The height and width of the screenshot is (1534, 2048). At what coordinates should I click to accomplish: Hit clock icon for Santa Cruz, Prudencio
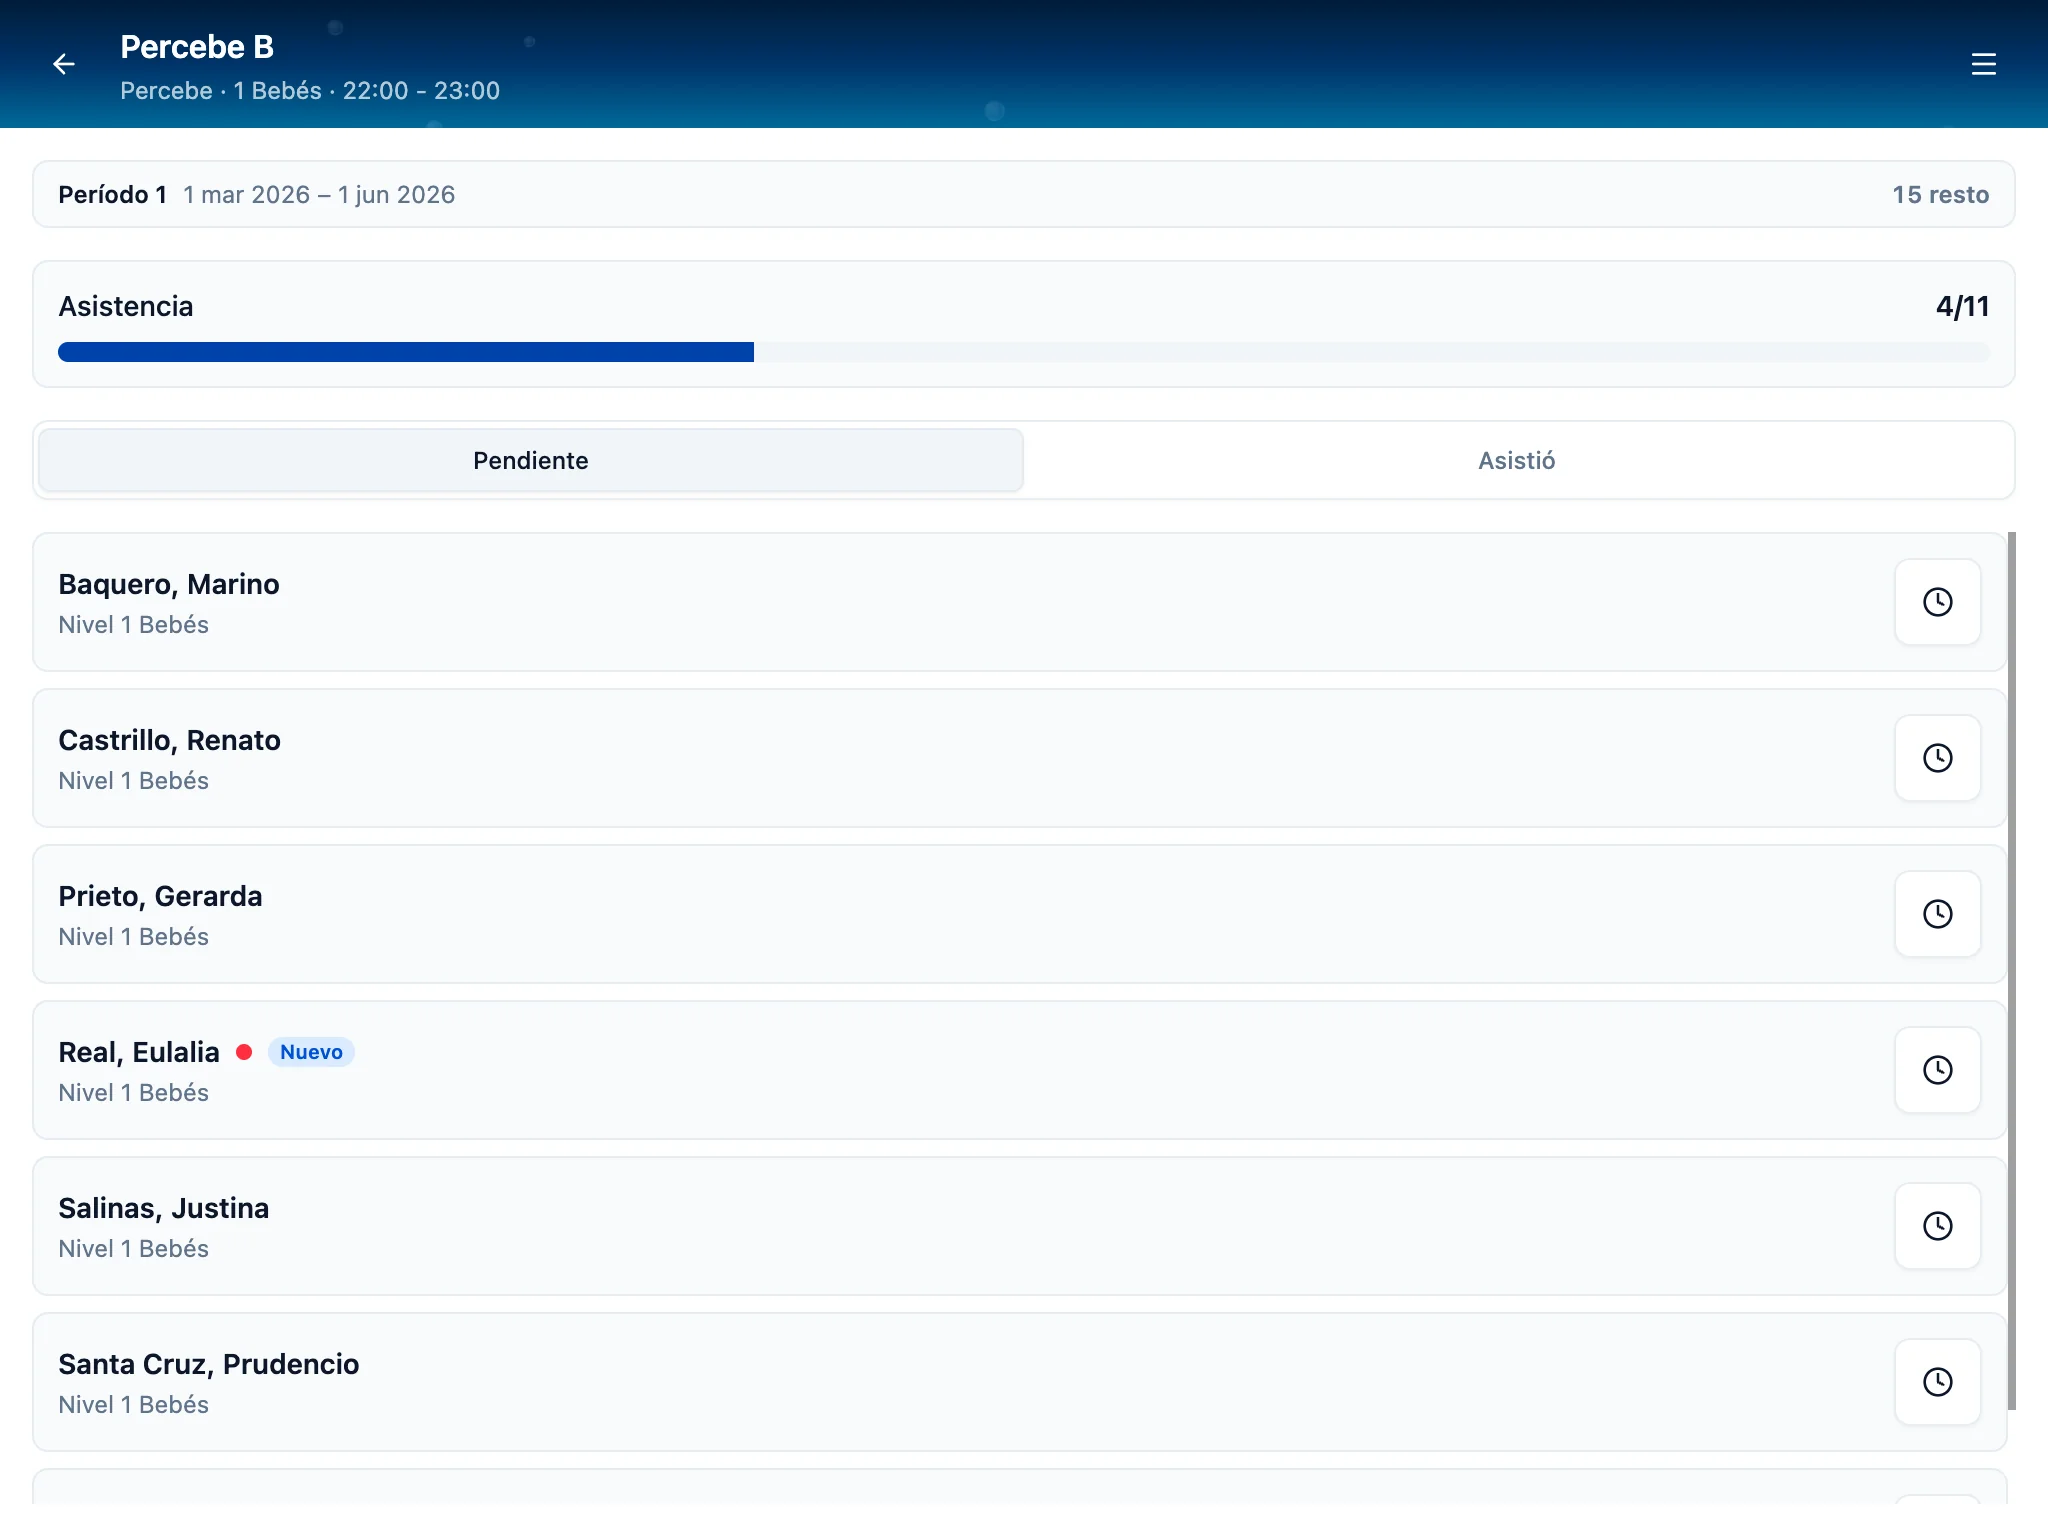[1937, 1382]
